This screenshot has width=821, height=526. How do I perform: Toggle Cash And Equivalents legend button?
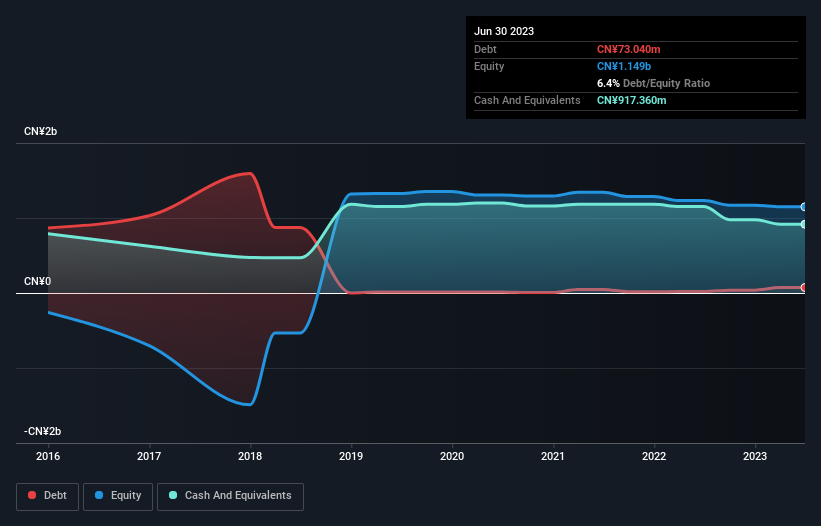pyautogui.click(x=230, y=496)
